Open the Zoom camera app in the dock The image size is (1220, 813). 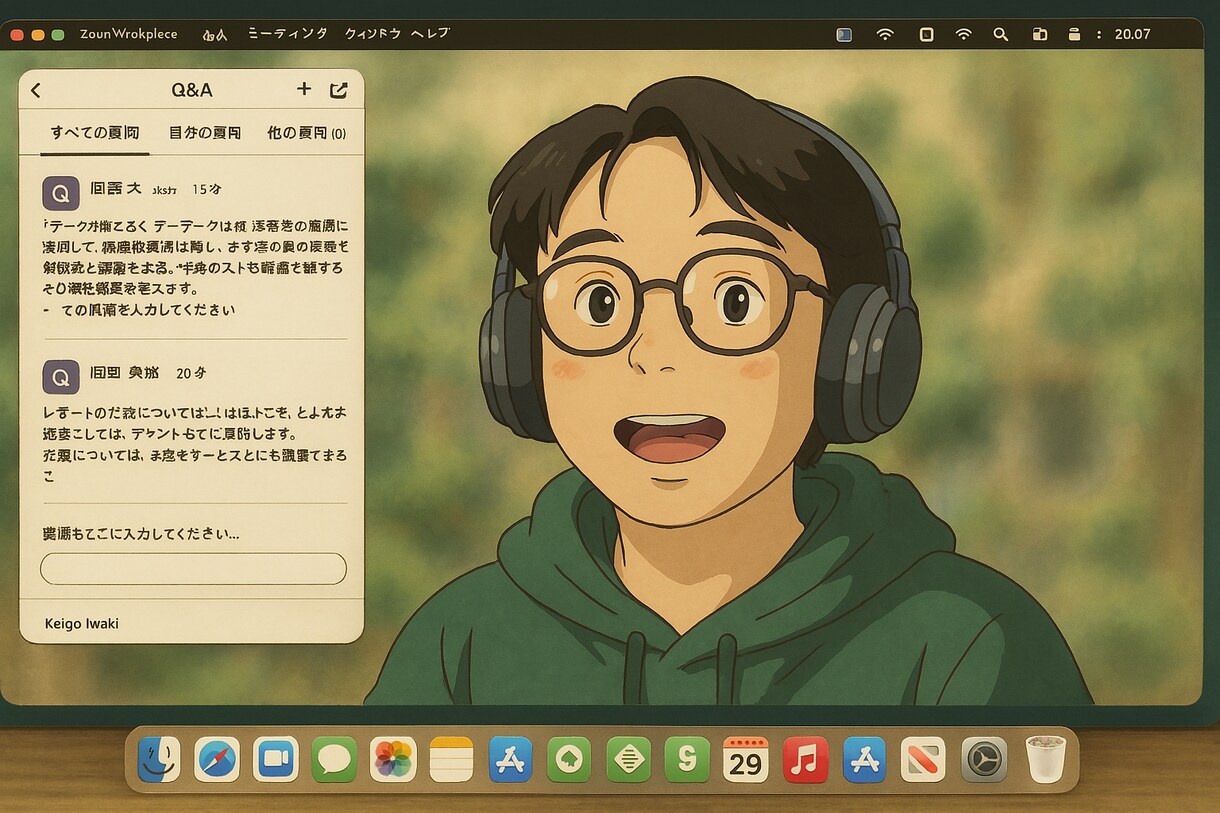tap(276, 759)
